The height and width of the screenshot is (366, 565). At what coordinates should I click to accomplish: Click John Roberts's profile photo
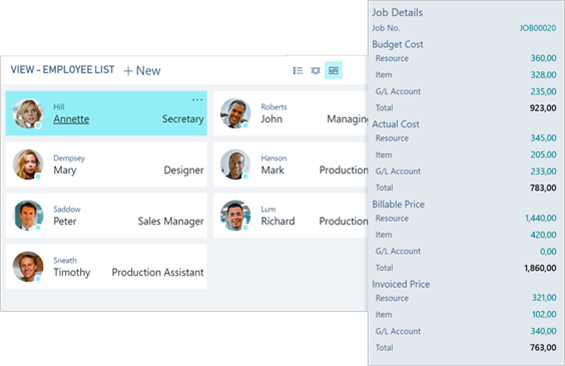pos(235,113)
